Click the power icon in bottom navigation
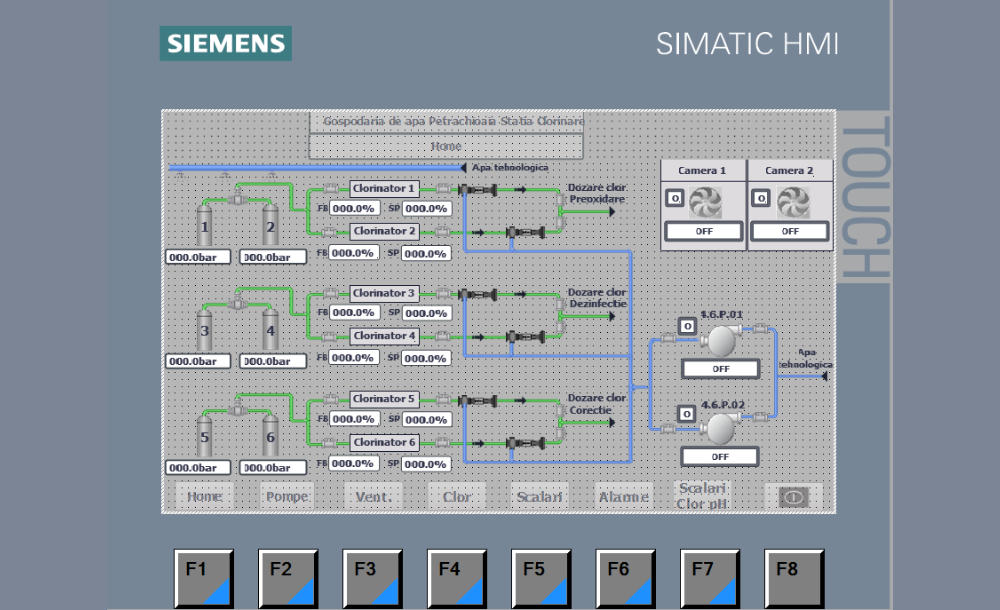 pyautogui.click(x=793, y=497)
